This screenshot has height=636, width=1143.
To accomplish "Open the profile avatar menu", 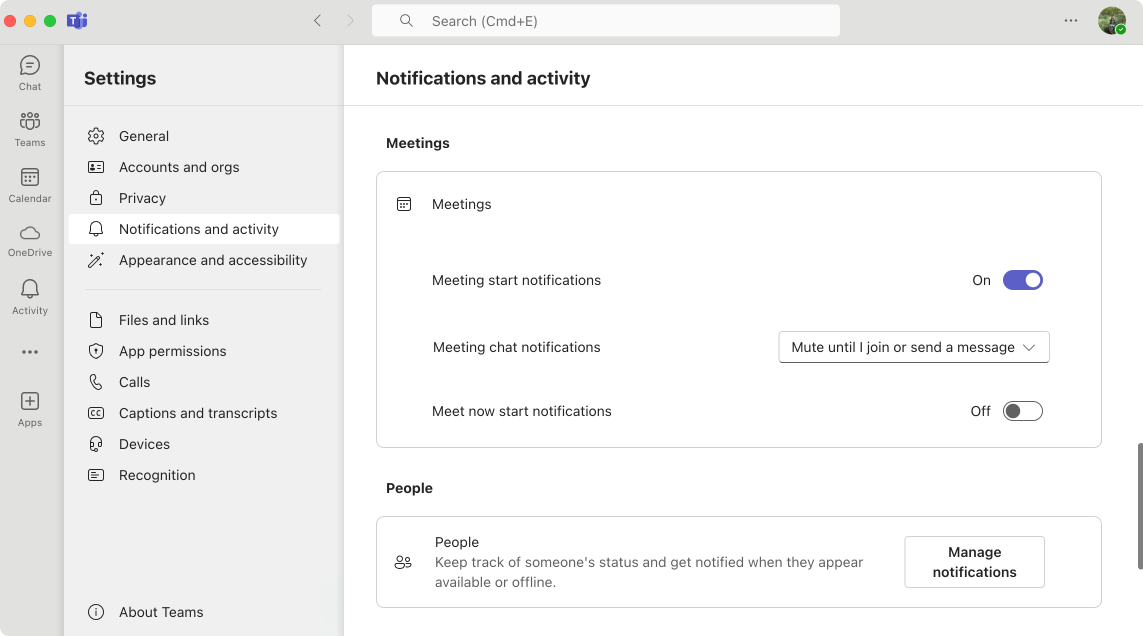I will 1112,20.
